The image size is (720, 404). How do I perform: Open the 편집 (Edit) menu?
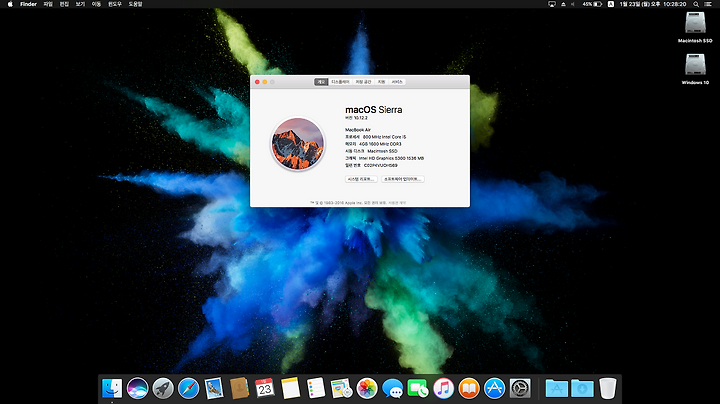click(x=64, y=4)
